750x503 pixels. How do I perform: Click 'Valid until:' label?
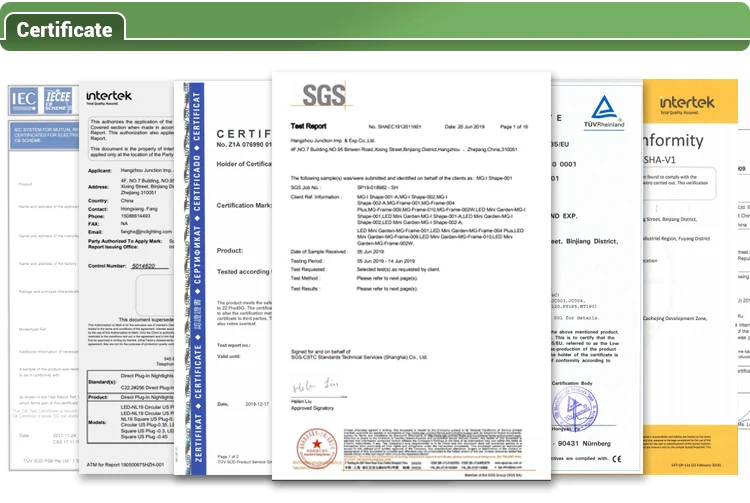point(229,356)
